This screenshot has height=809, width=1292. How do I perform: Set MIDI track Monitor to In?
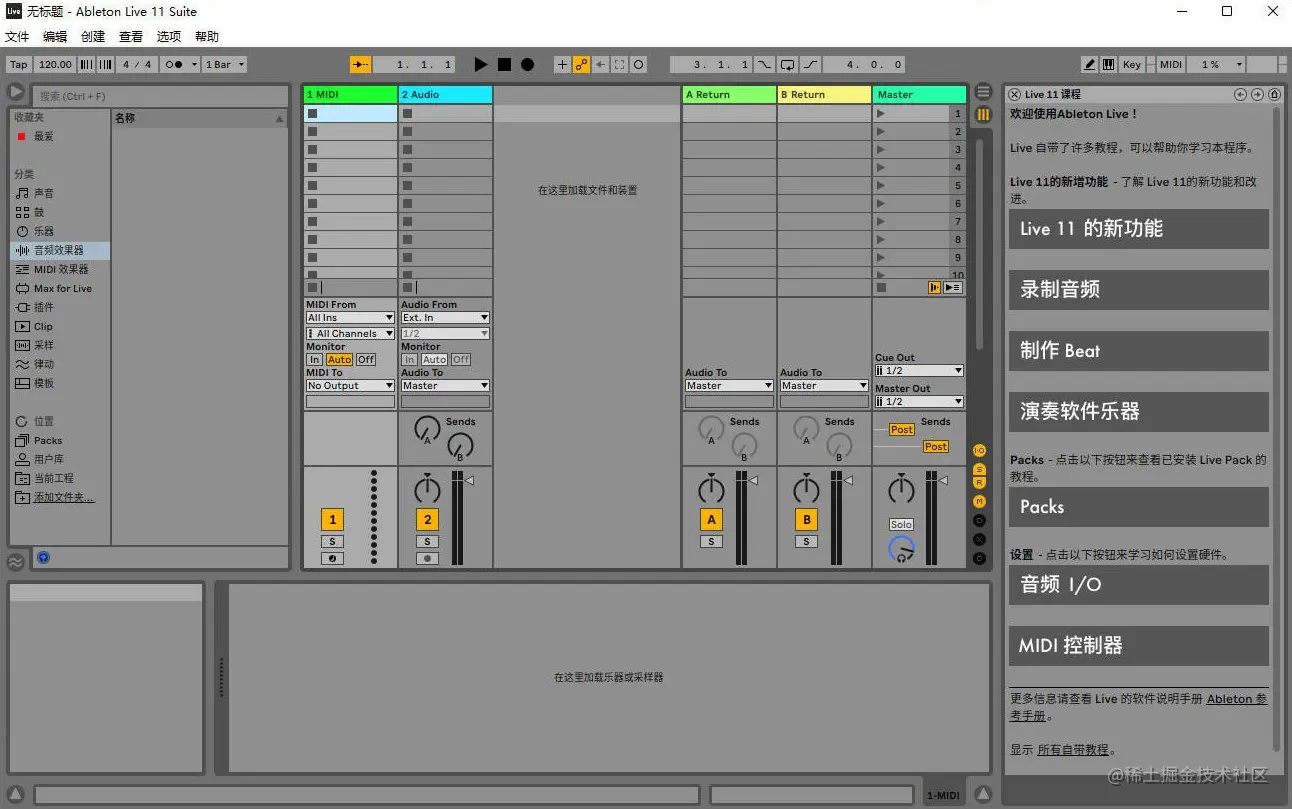point(314,360)
